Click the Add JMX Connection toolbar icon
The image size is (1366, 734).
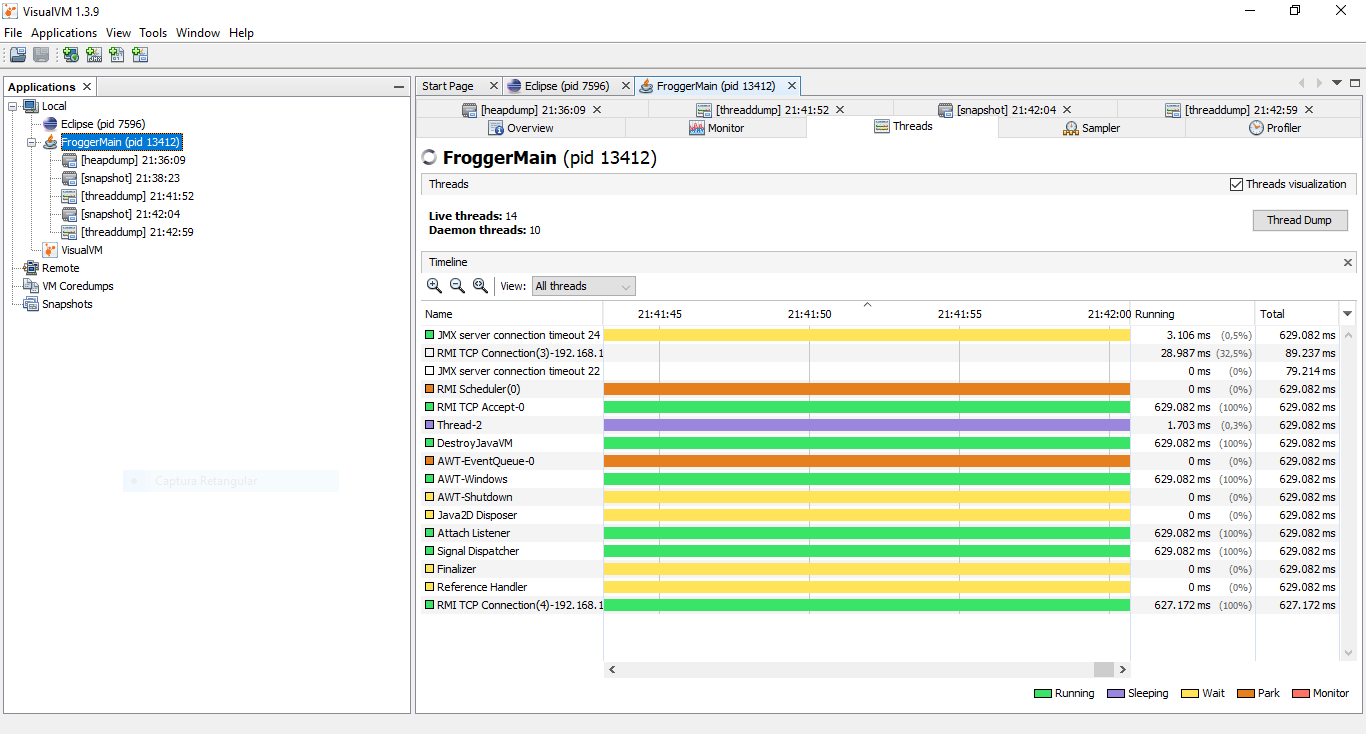(x=94, y=55)
